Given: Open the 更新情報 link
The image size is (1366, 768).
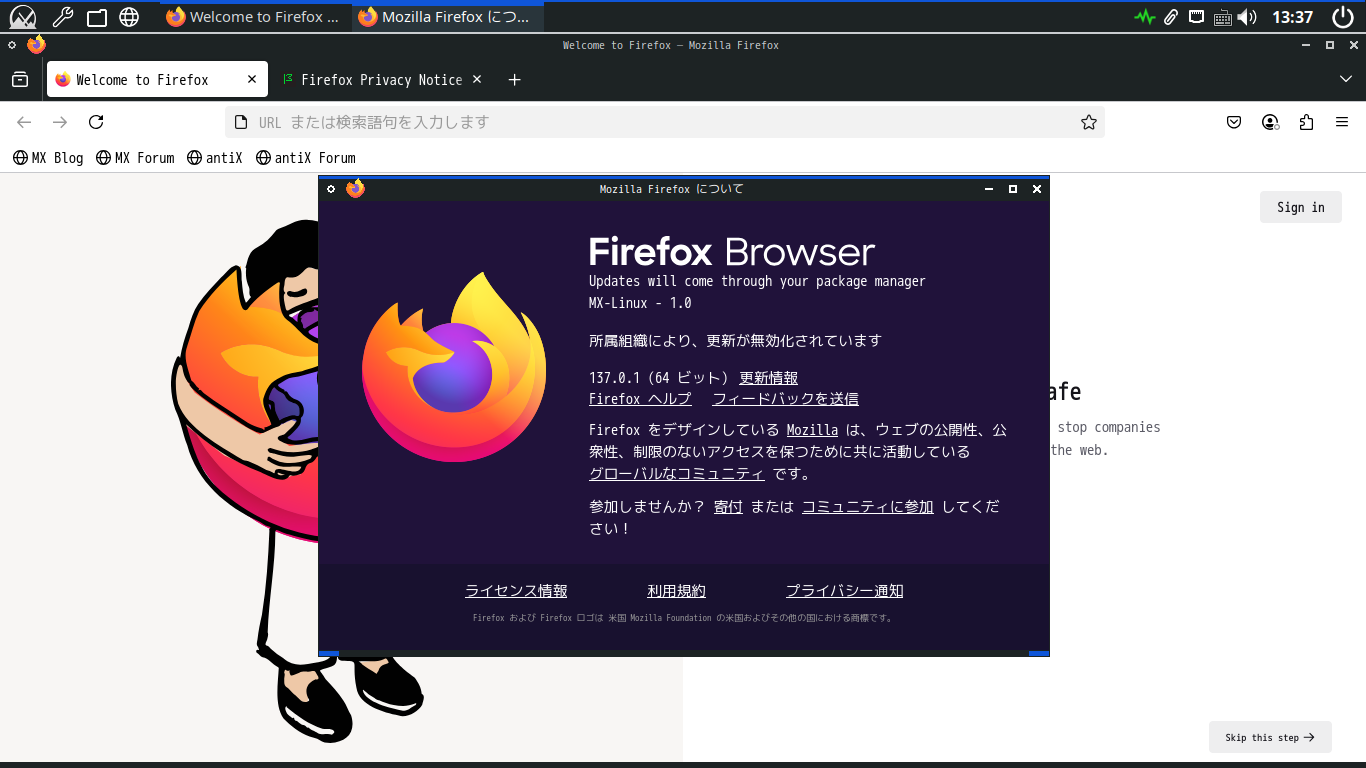Looking at the screenshot, I should pos(768,378).
